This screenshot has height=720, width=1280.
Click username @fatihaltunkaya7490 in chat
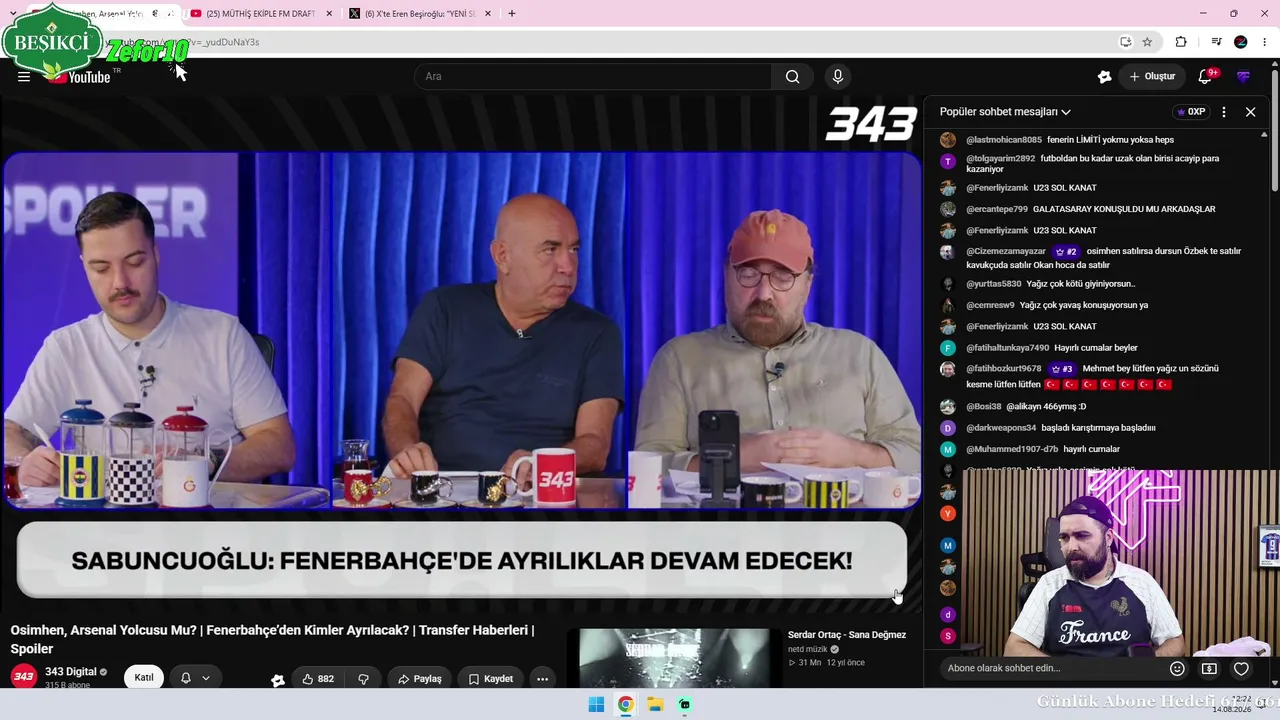coord(1008,348)
